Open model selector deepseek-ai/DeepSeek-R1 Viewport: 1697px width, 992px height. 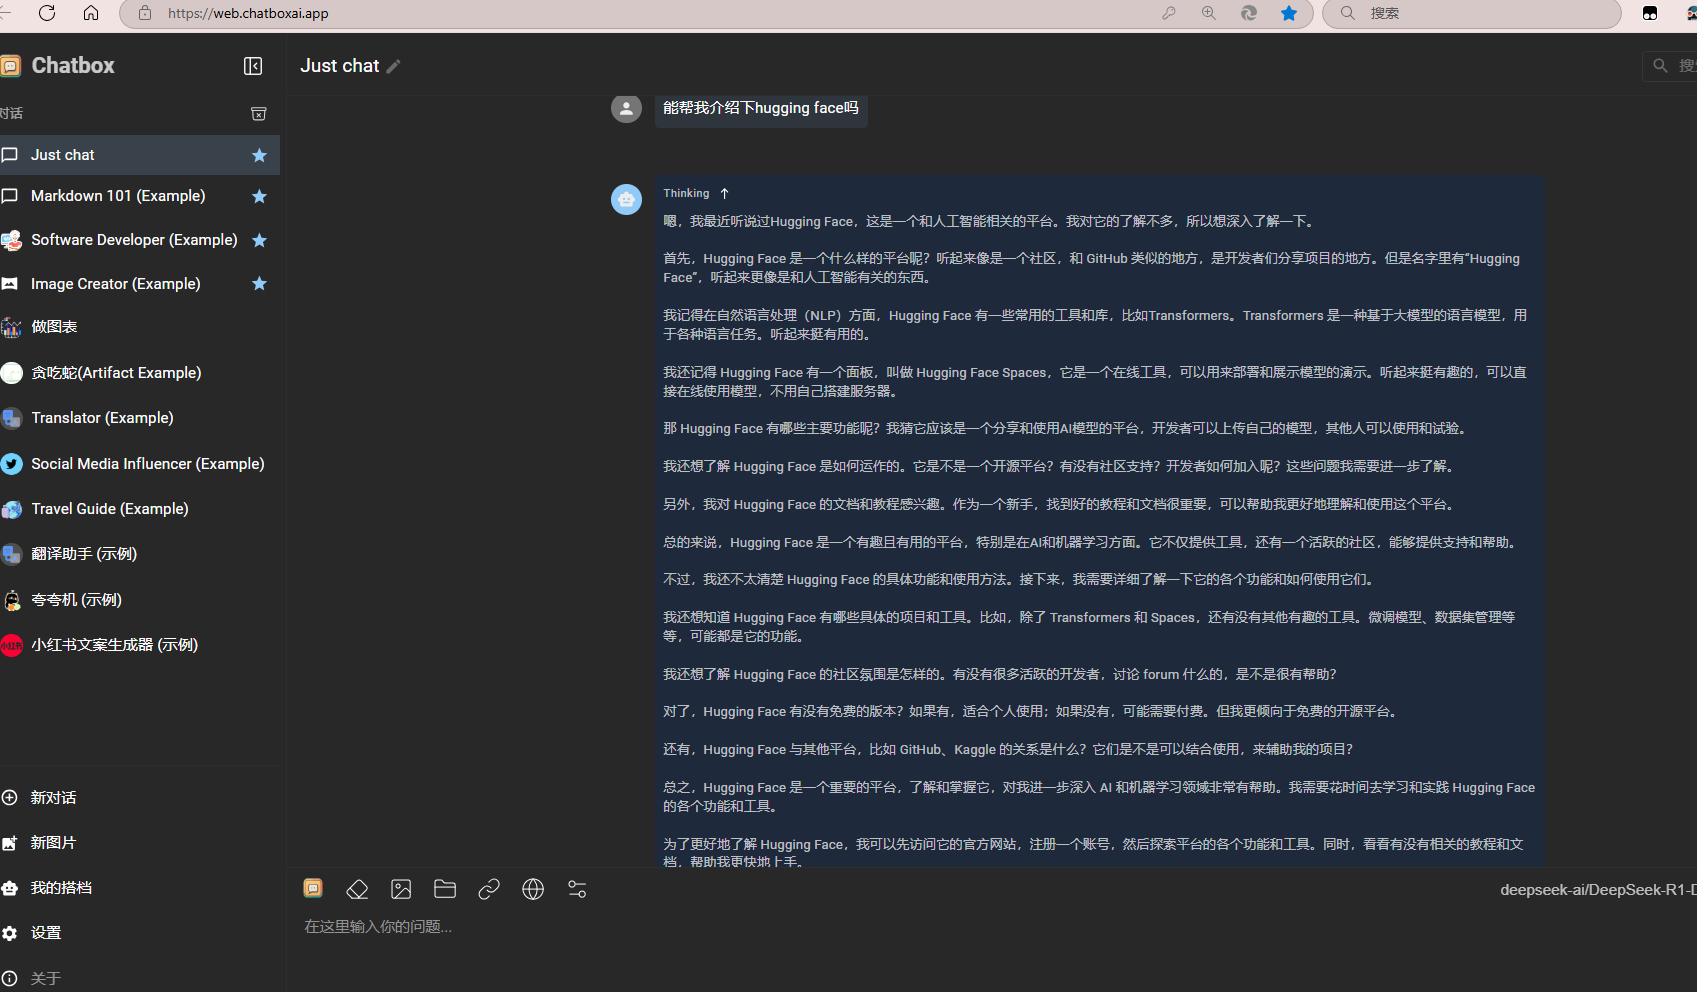click(1597, 890)
